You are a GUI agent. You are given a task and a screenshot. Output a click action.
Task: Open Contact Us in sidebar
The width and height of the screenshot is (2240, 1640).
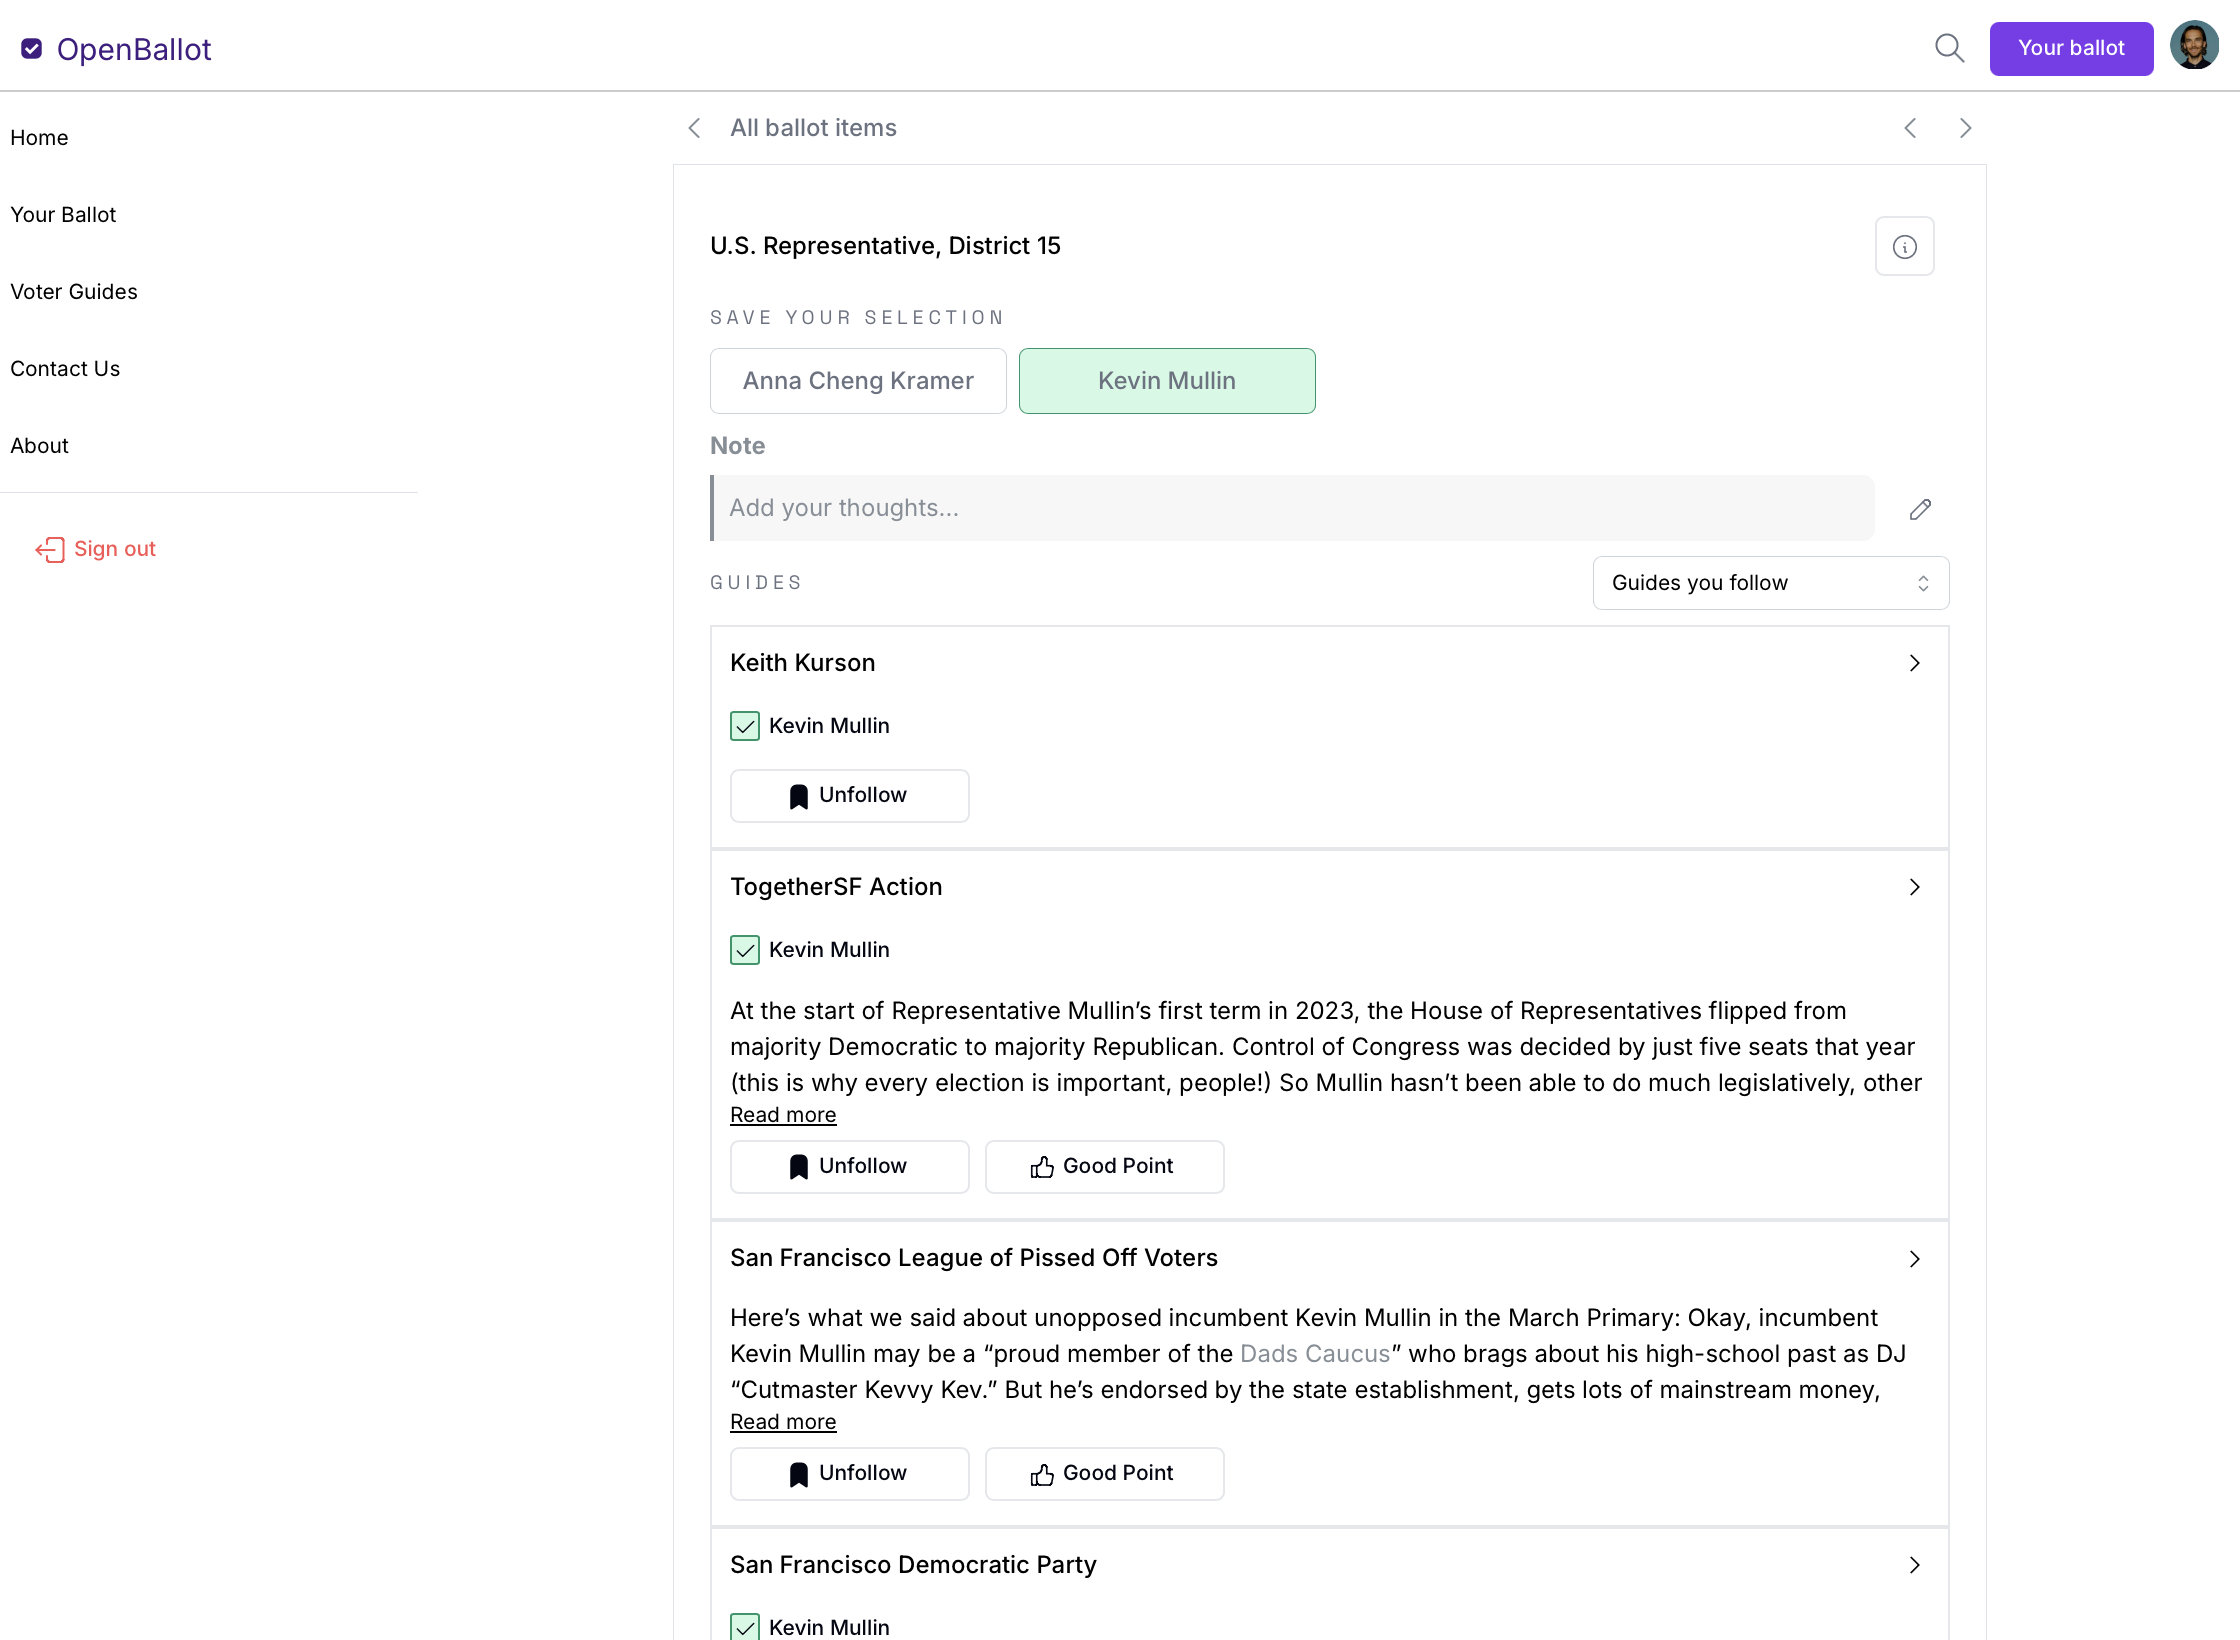click(x=65, y=369)
